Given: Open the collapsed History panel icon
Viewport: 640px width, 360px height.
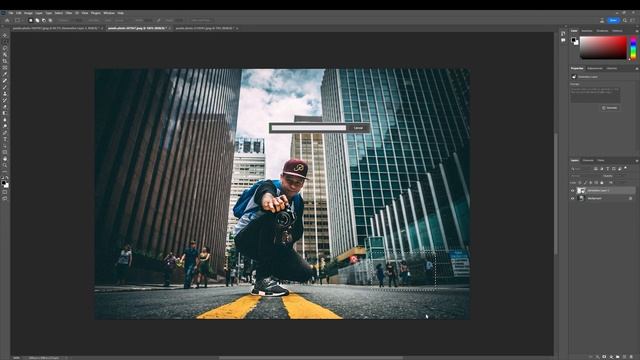Looking at the screenshot, I should coord(563,33).
